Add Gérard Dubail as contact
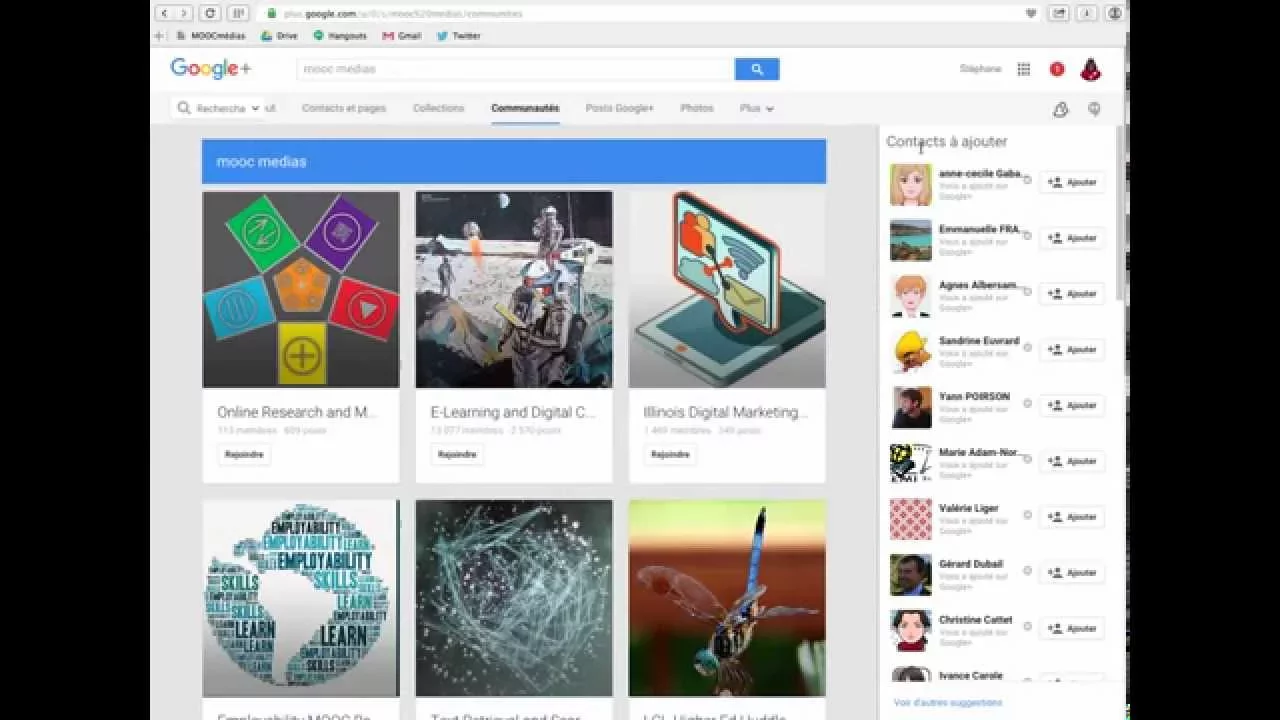The width and height of the screenshot is (1280, 720). click(1072, 573)
